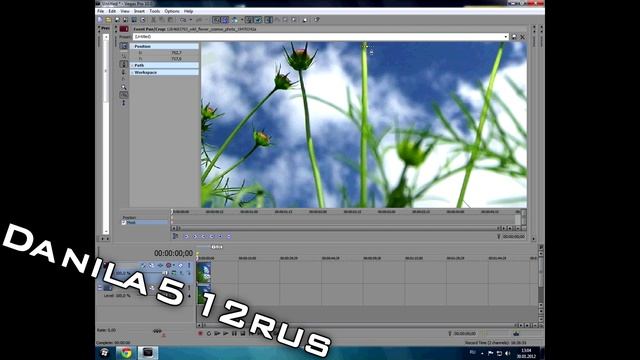Viewport: 640px width, 360px height.
Task: Toggle Loop Playback in transport bar
Action: pos(209,333)
